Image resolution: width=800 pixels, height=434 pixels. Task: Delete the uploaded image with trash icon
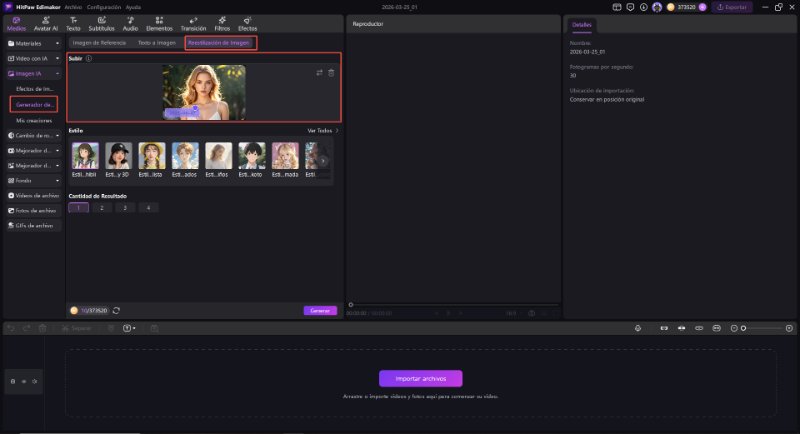click(332, 73)
